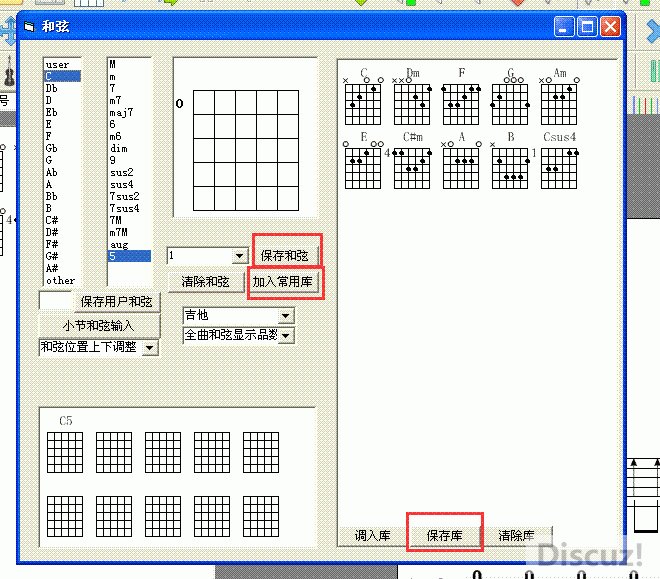Click the 小节和弦输入 button
The image size is (660, 579).
click(x=99, y=326)
